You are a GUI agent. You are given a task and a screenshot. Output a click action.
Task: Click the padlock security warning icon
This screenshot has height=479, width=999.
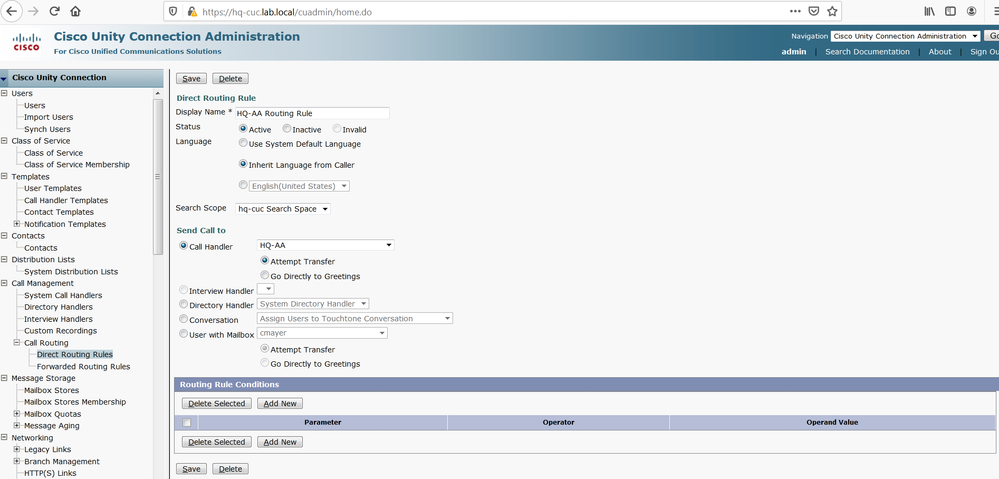(191, 11)
